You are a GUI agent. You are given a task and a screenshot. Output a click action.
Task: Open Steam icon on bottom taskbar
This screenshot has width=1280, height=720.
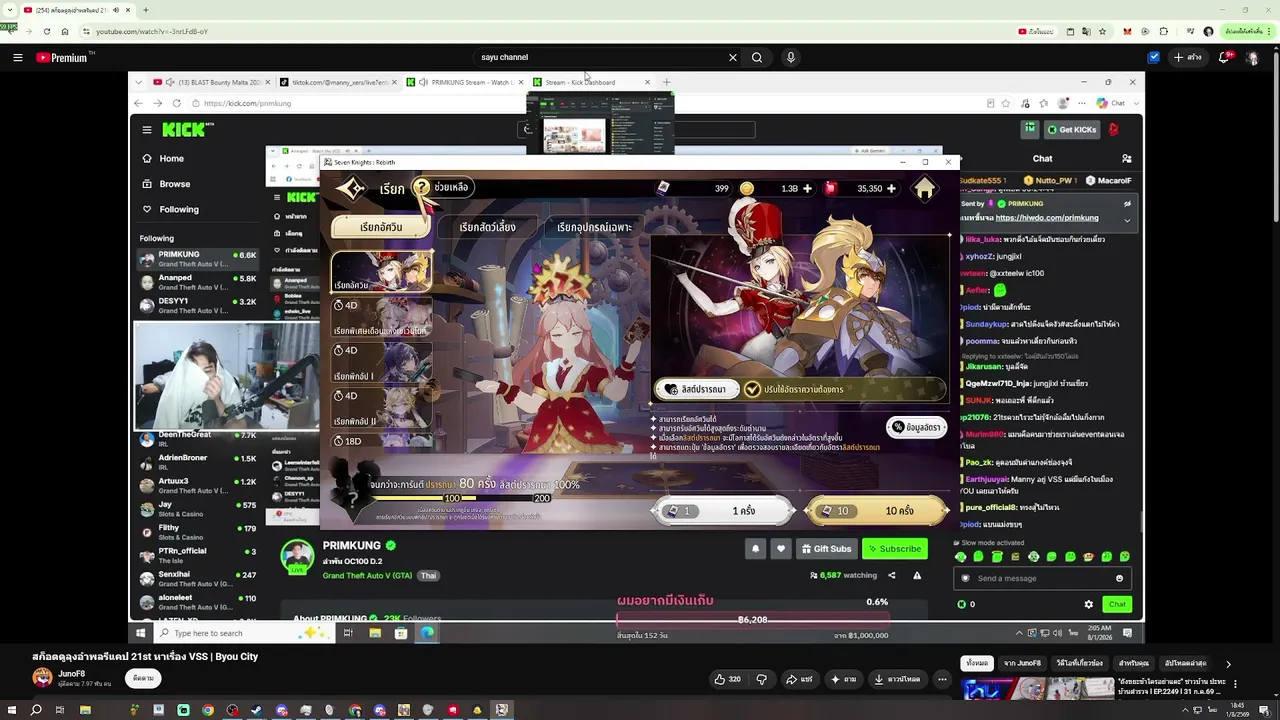point(257,710)
